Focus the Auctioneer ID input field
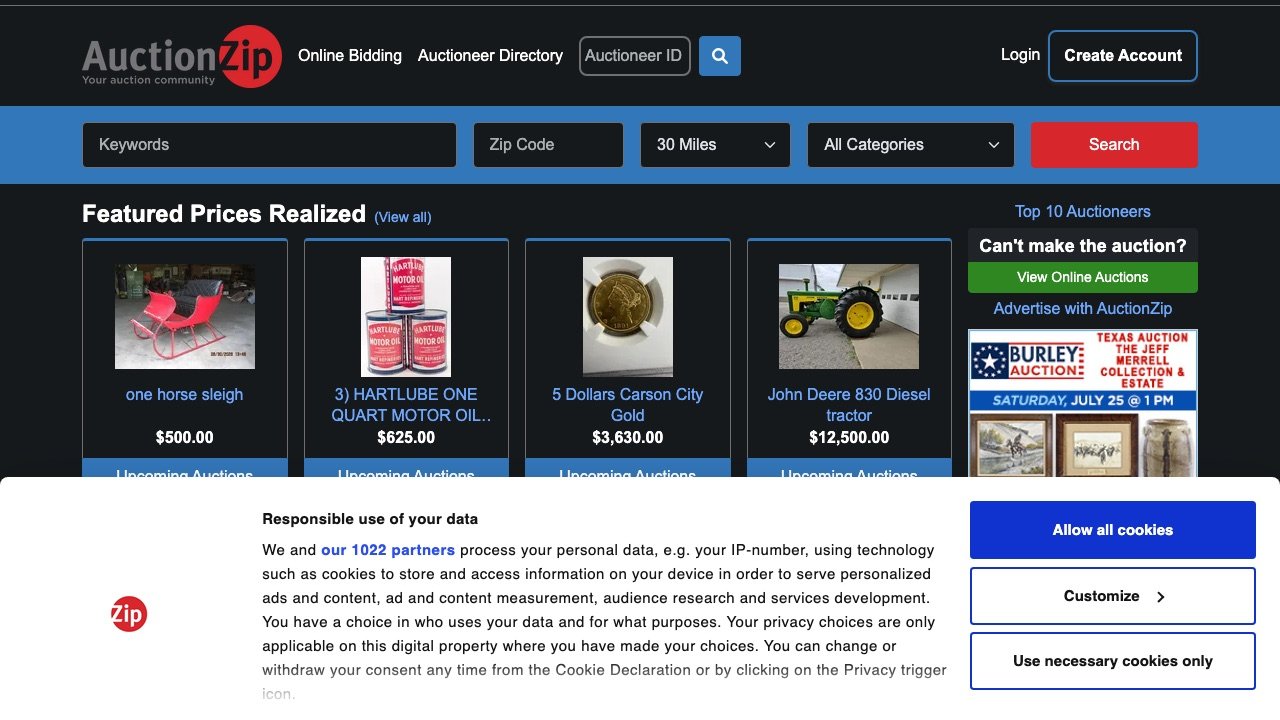The height and width of the screenshot is (720, 1280). coord(635,56)
